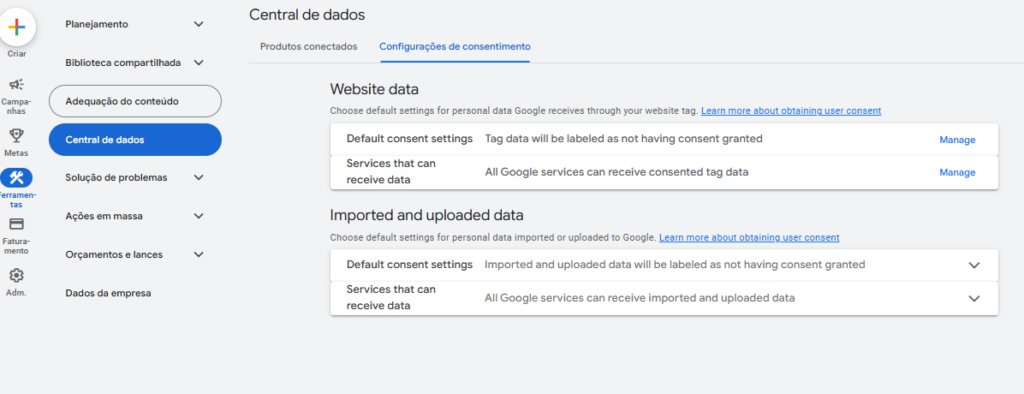Viewport: 1024px width, 394px height.
Task: Expand Solução de problemas section
Action: [199, 178]
